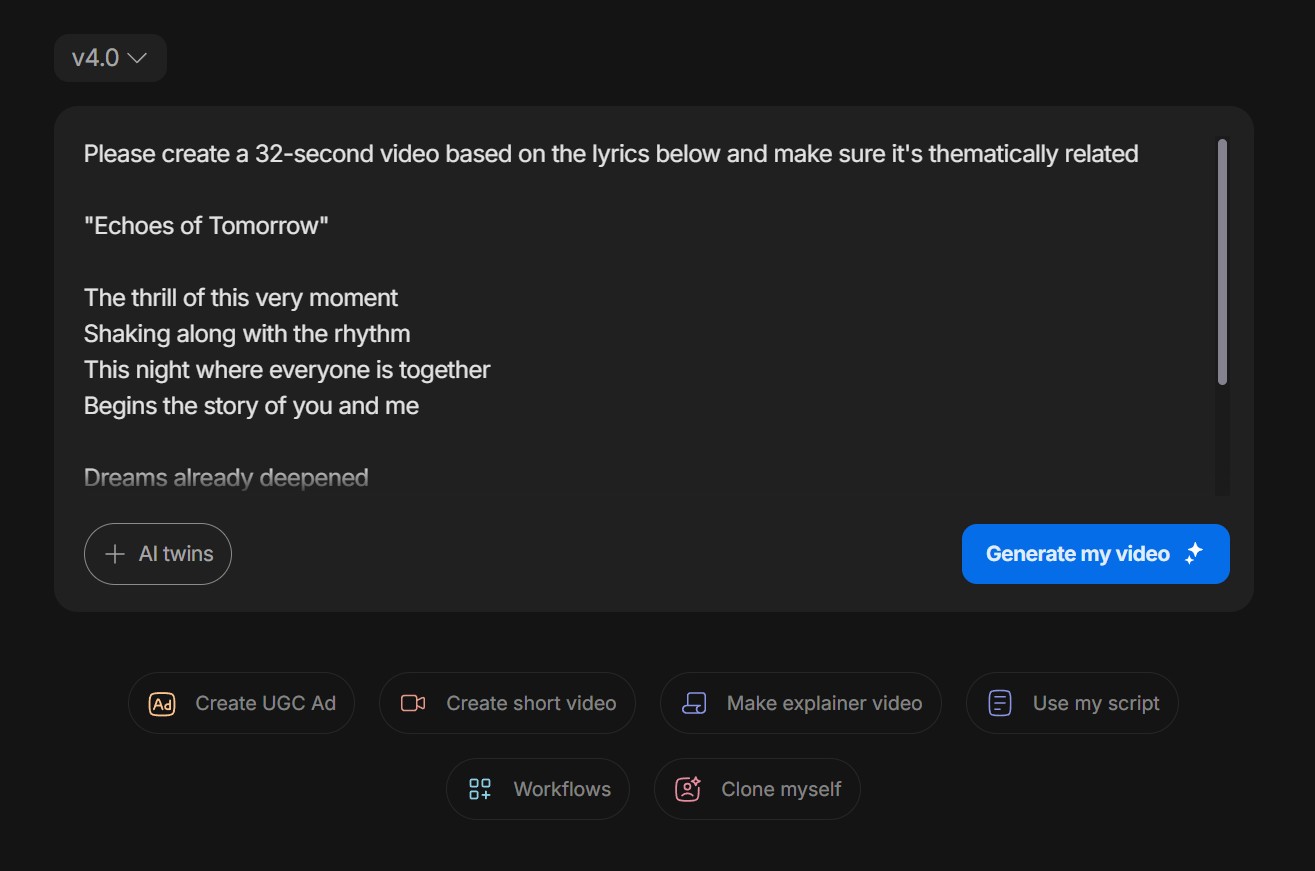Click the Ad icon in UGC chip
1315x871 pixels.
click(162, 704)
